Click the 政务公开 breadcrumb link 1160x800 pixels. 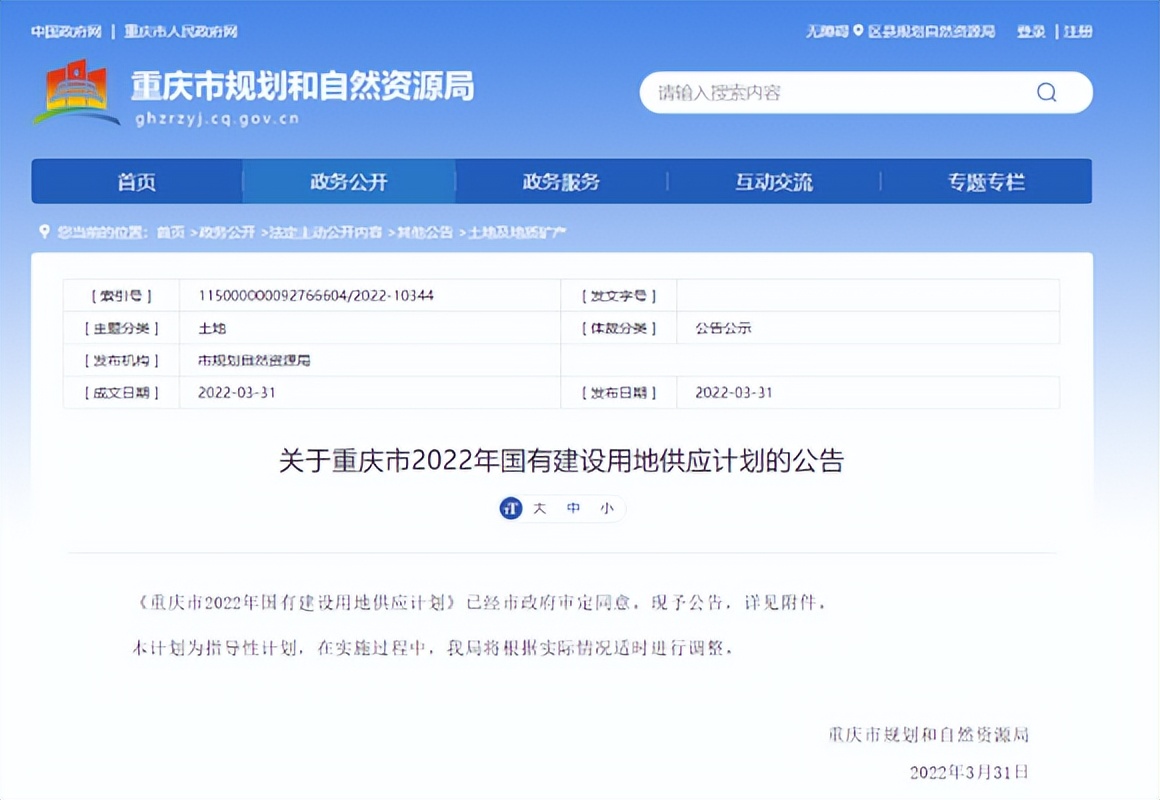tap(227, 232)
